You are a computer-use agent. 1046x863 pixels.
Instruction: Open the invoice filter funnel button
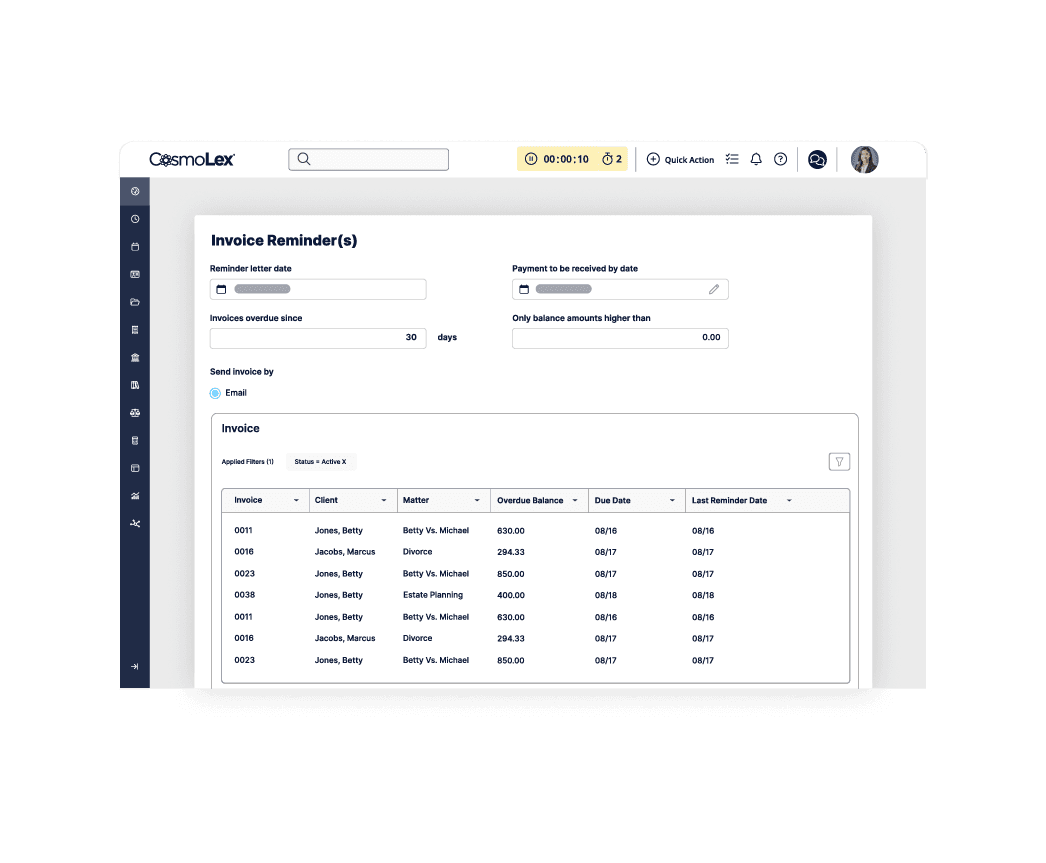pyautogui.click(x=839, y=462)
